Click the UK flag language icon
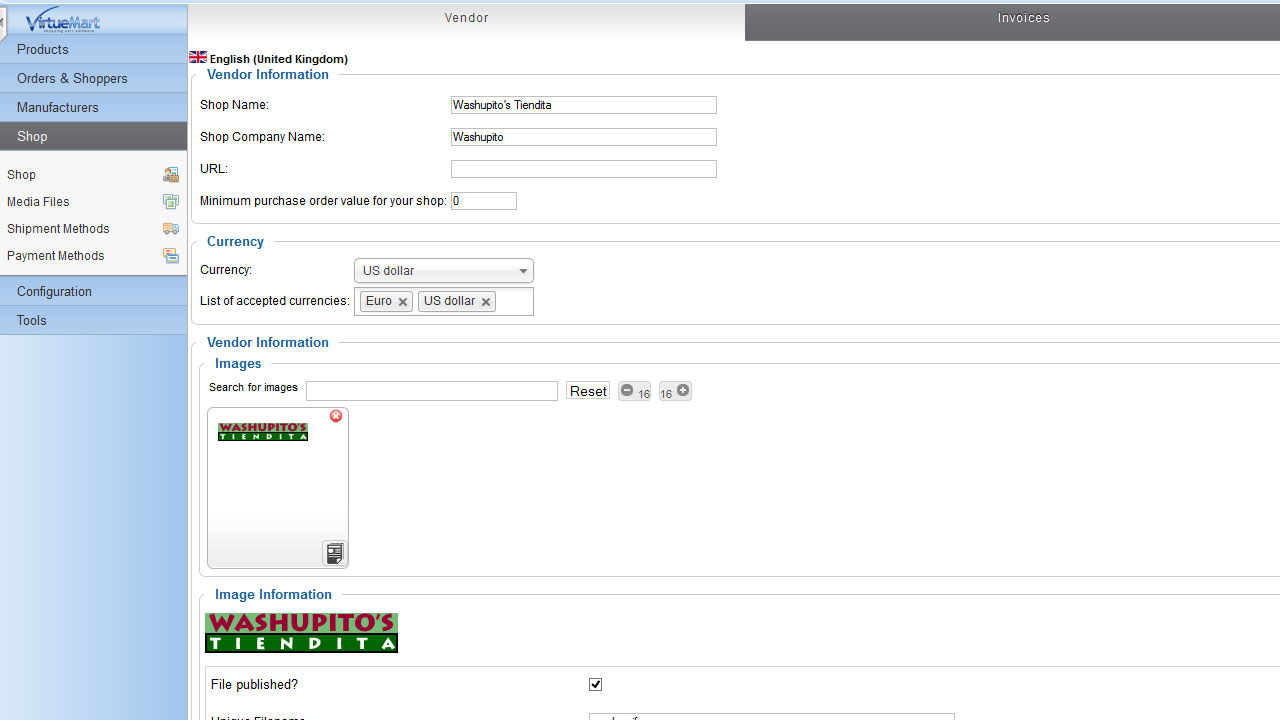Screen dimensions: 1280x720 click(198, 58)
